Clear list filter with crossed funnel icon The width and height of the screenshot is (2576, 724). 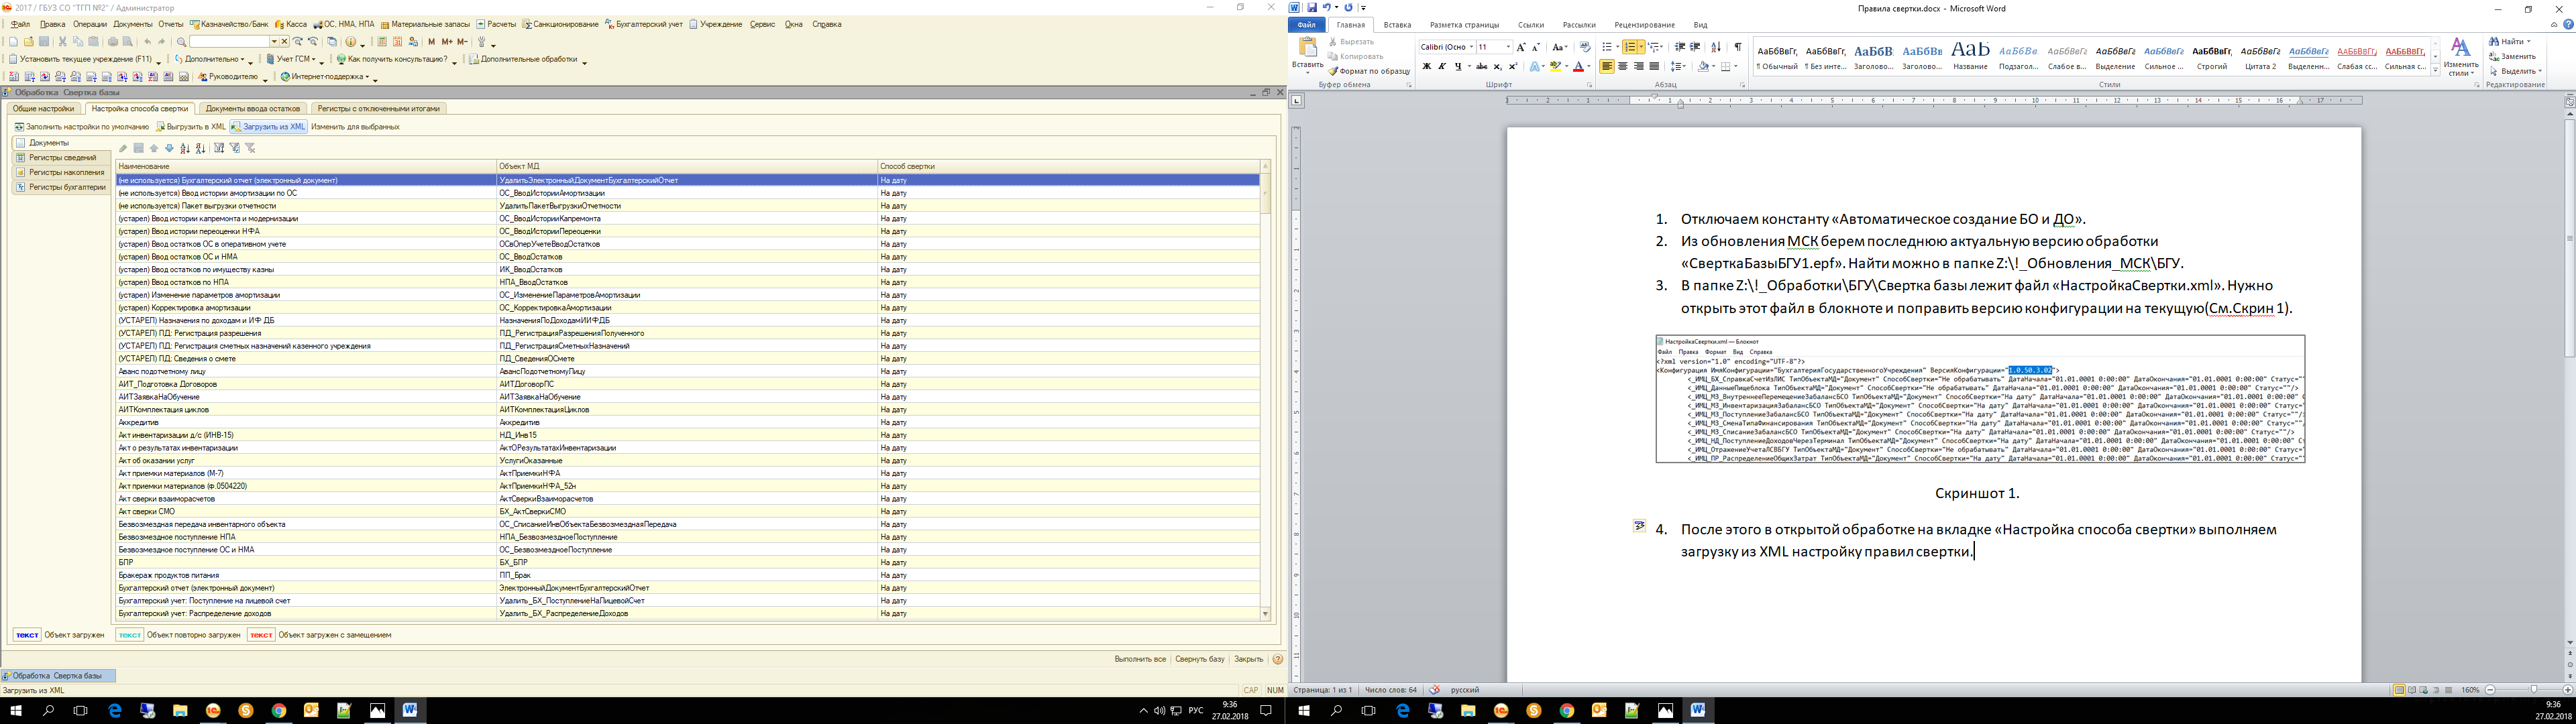[x=251, y=148]
